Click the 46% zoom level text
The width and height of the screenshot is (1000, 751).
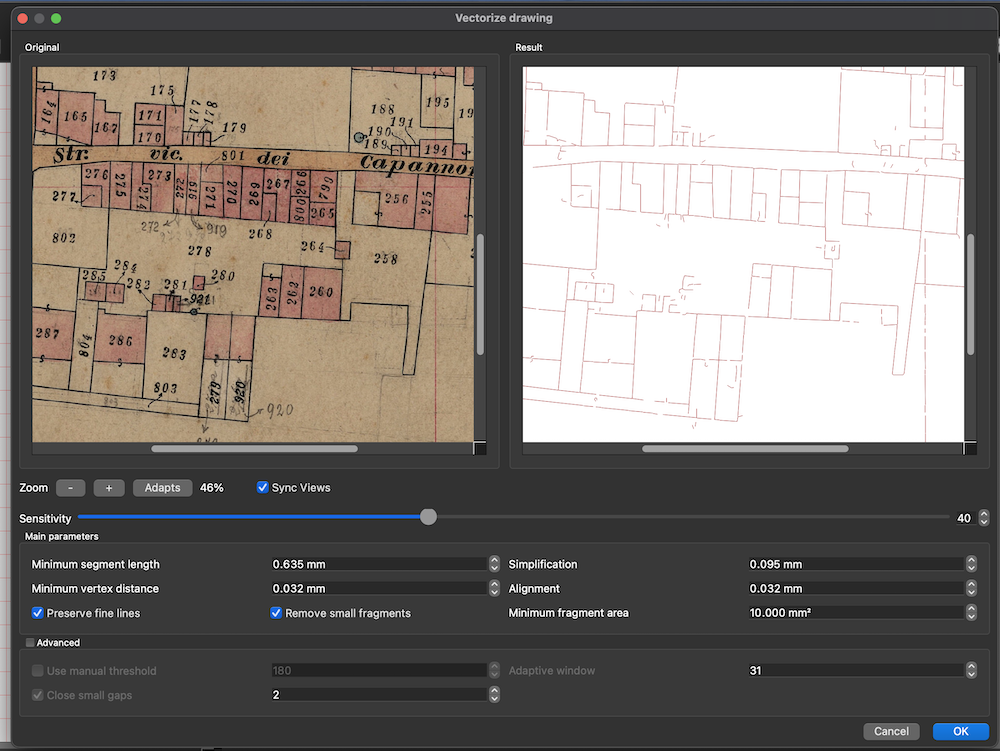point(212,488)
